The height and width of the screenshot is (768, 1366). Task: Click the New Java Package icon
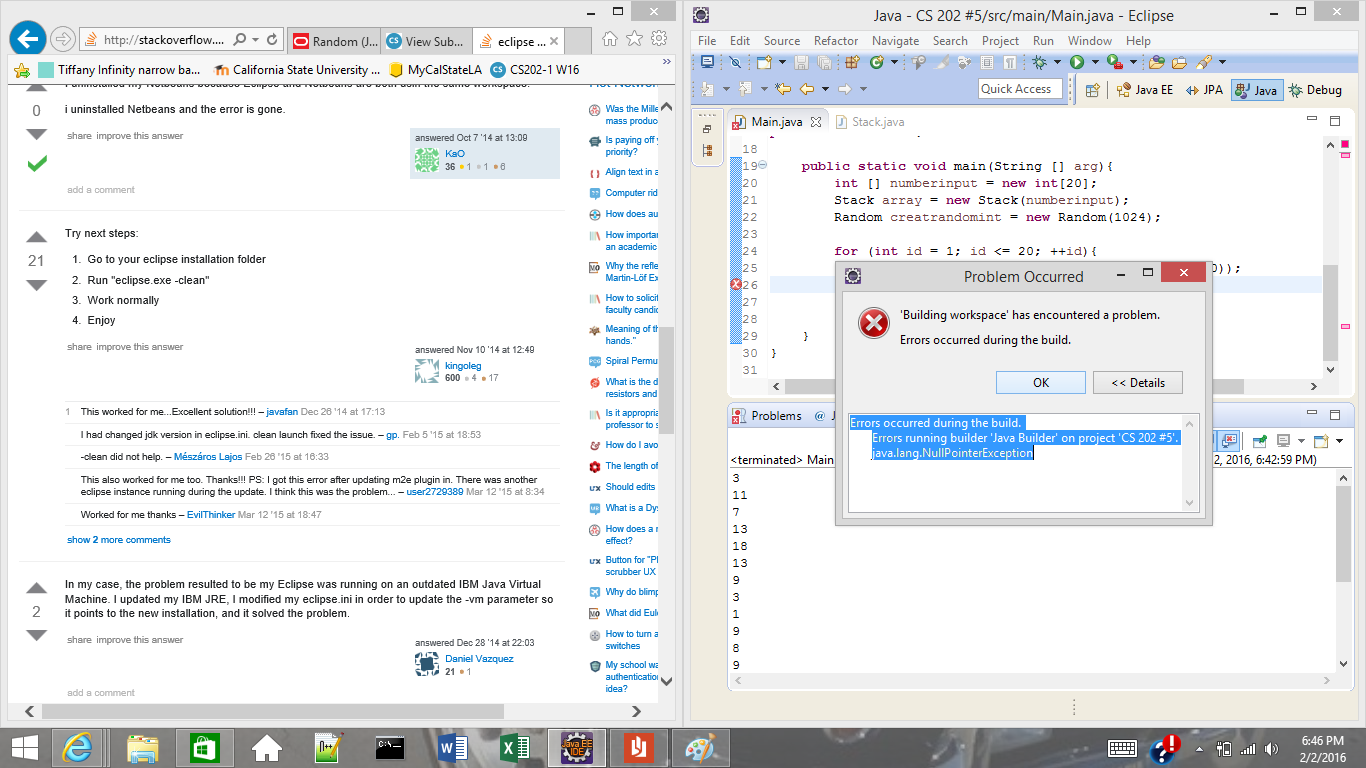(x=852, y=62)
